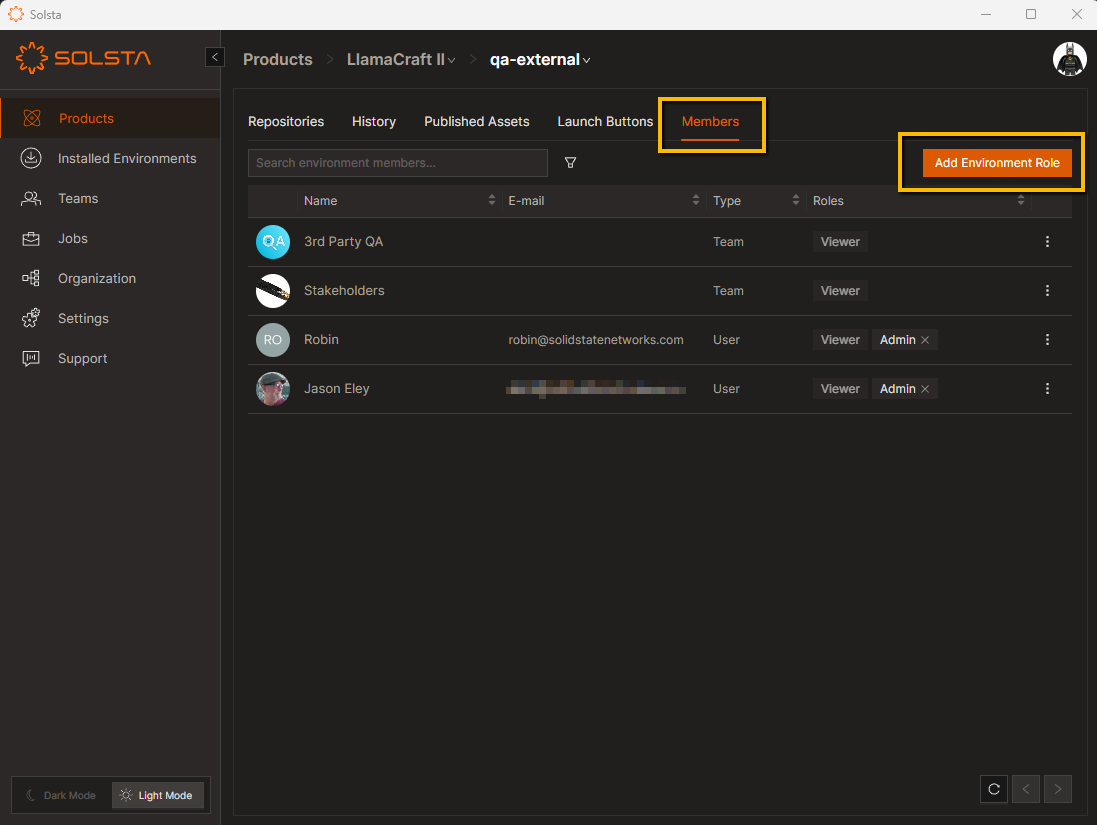Click the Support chat icon

(31, 358)
